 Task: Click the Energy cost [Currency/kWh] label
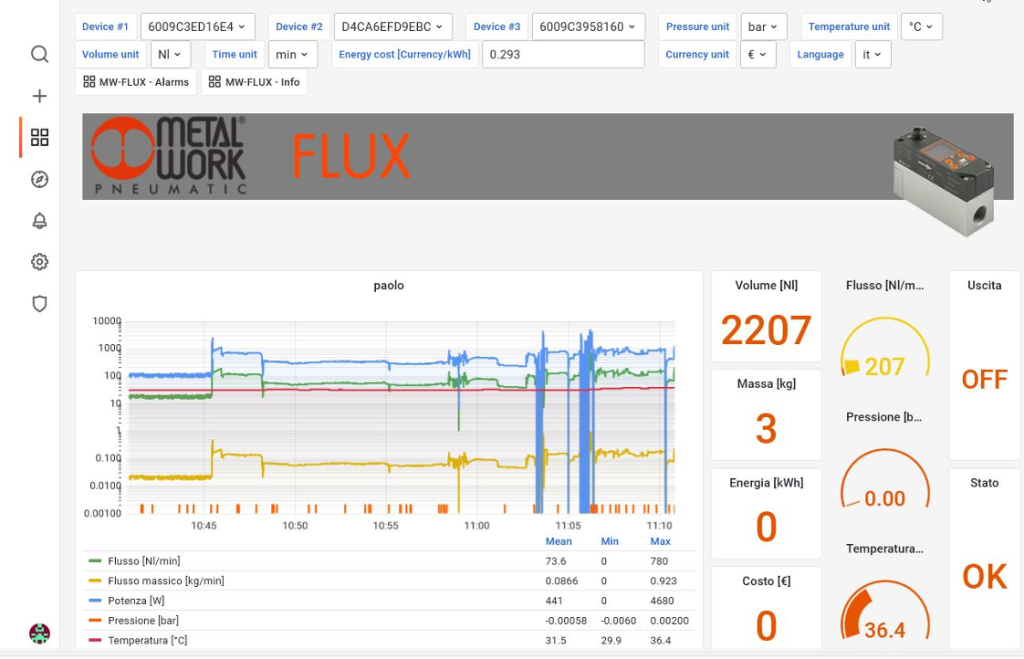[405, 54]
